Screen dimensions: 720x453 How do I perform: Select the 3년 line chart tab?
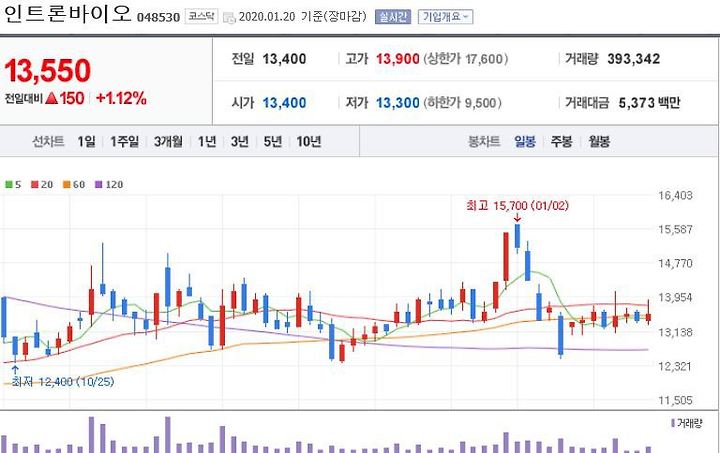pos(240,141)
